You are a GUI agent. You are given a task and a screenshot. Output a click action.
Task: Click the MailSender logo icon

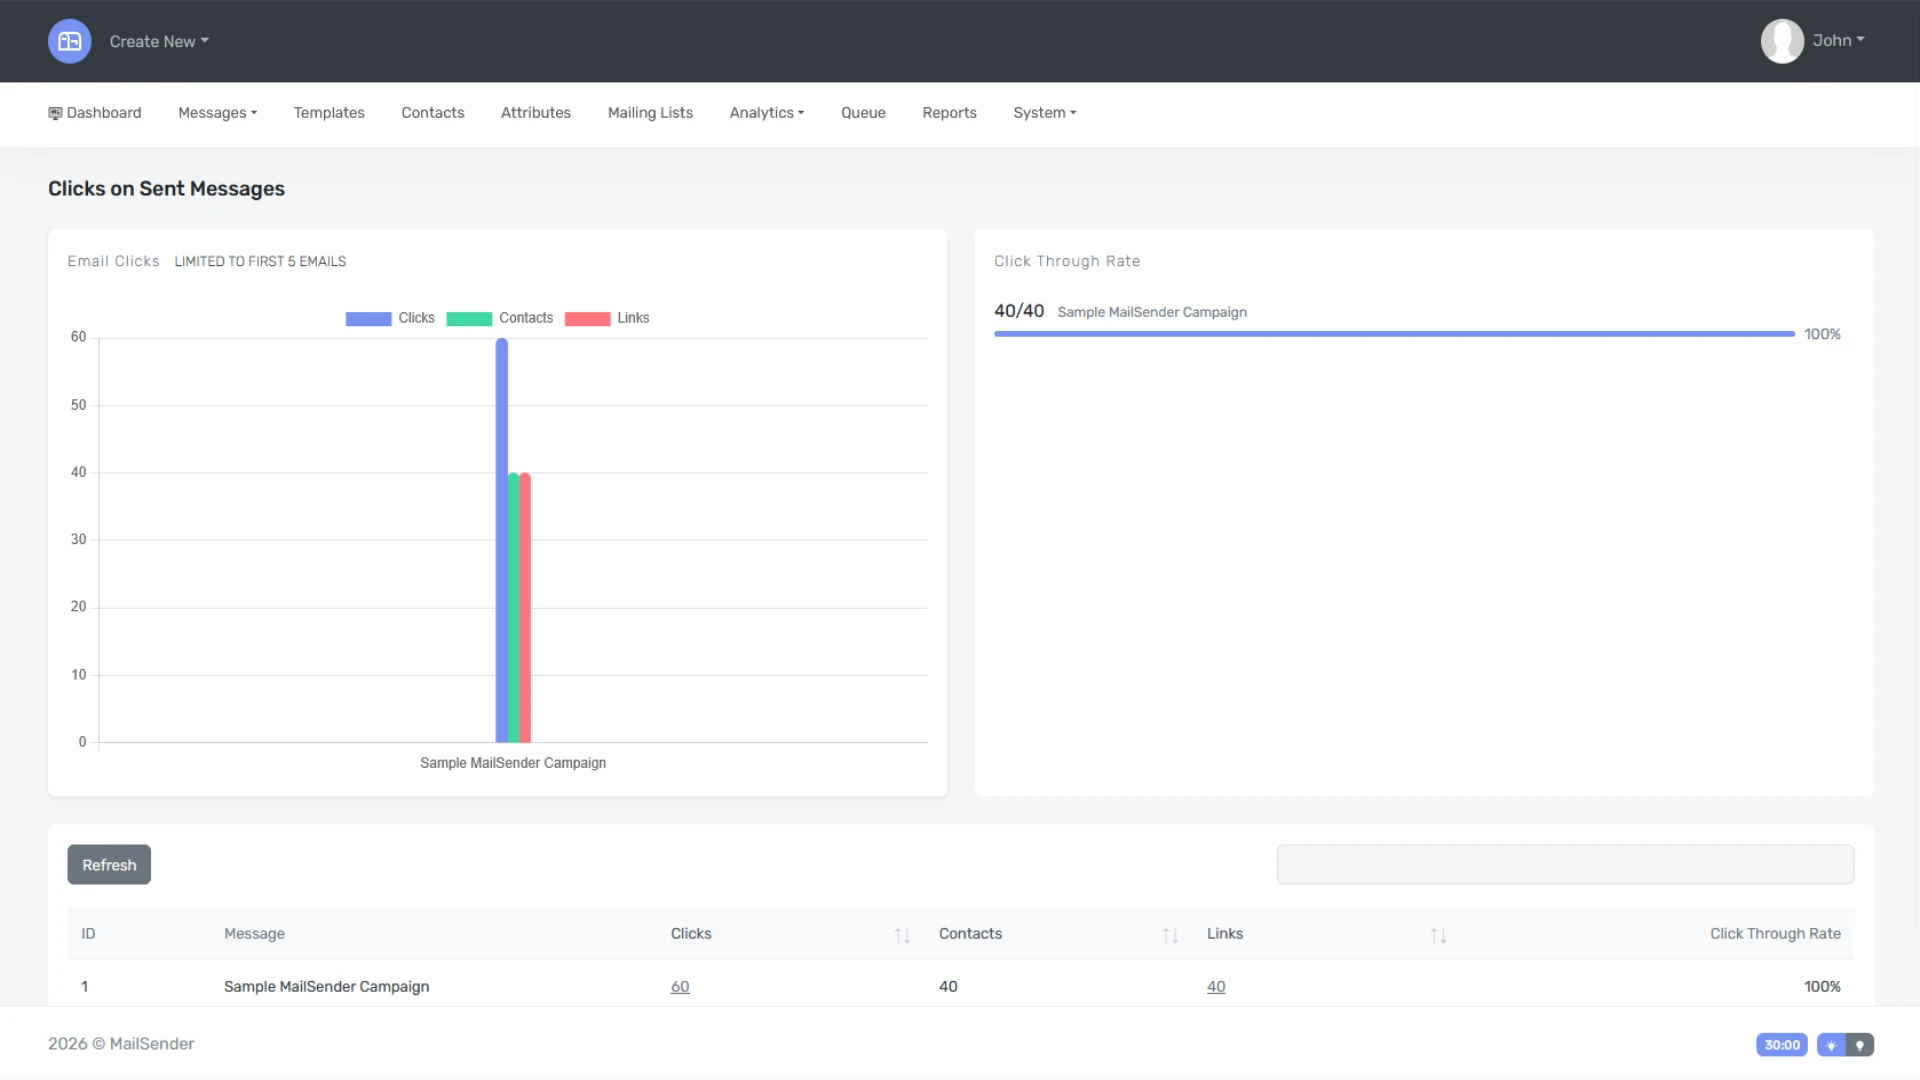[x=70, y=41]
